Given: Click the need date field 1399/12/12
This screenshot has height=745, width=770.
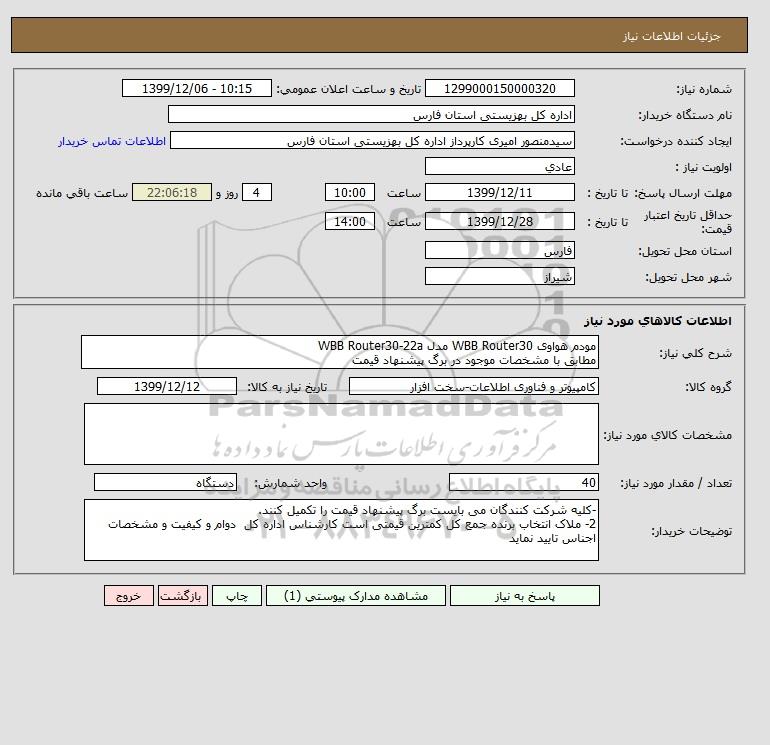Looking at the screenshot, I should pos(166,386).
